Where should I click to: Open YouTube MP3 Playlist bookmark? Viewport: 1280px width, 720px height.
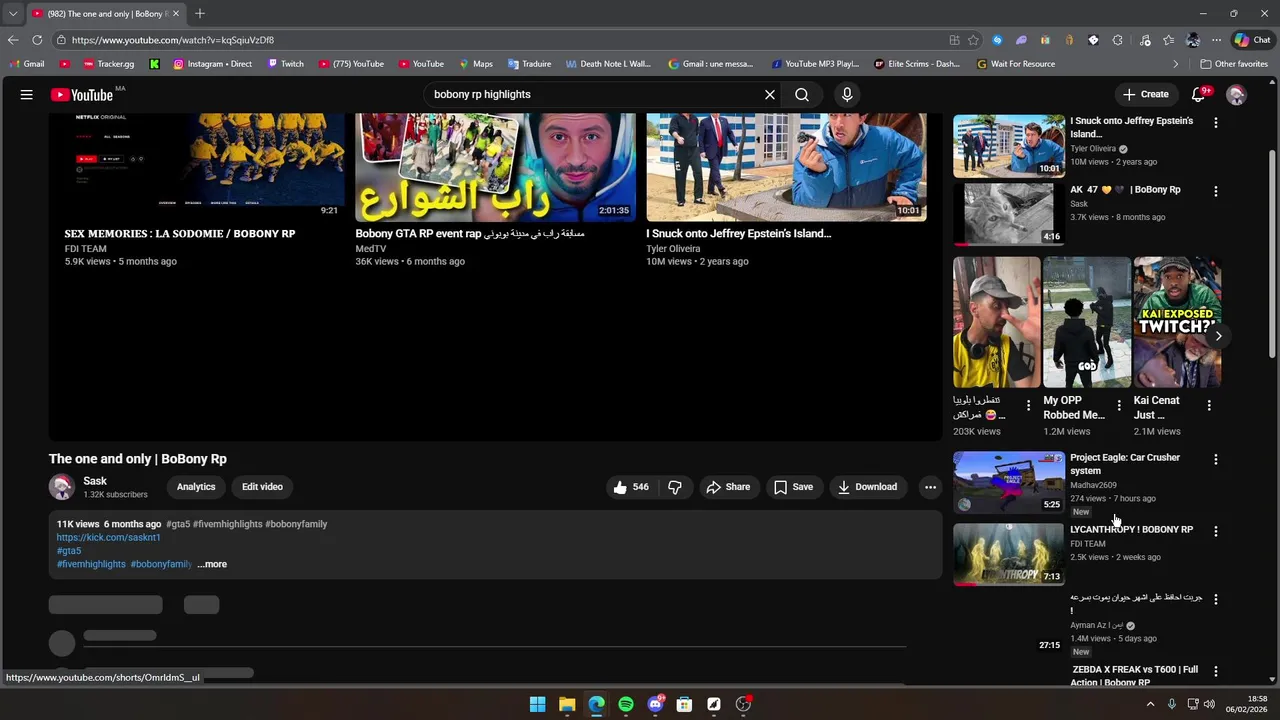(x=814, y=64)
